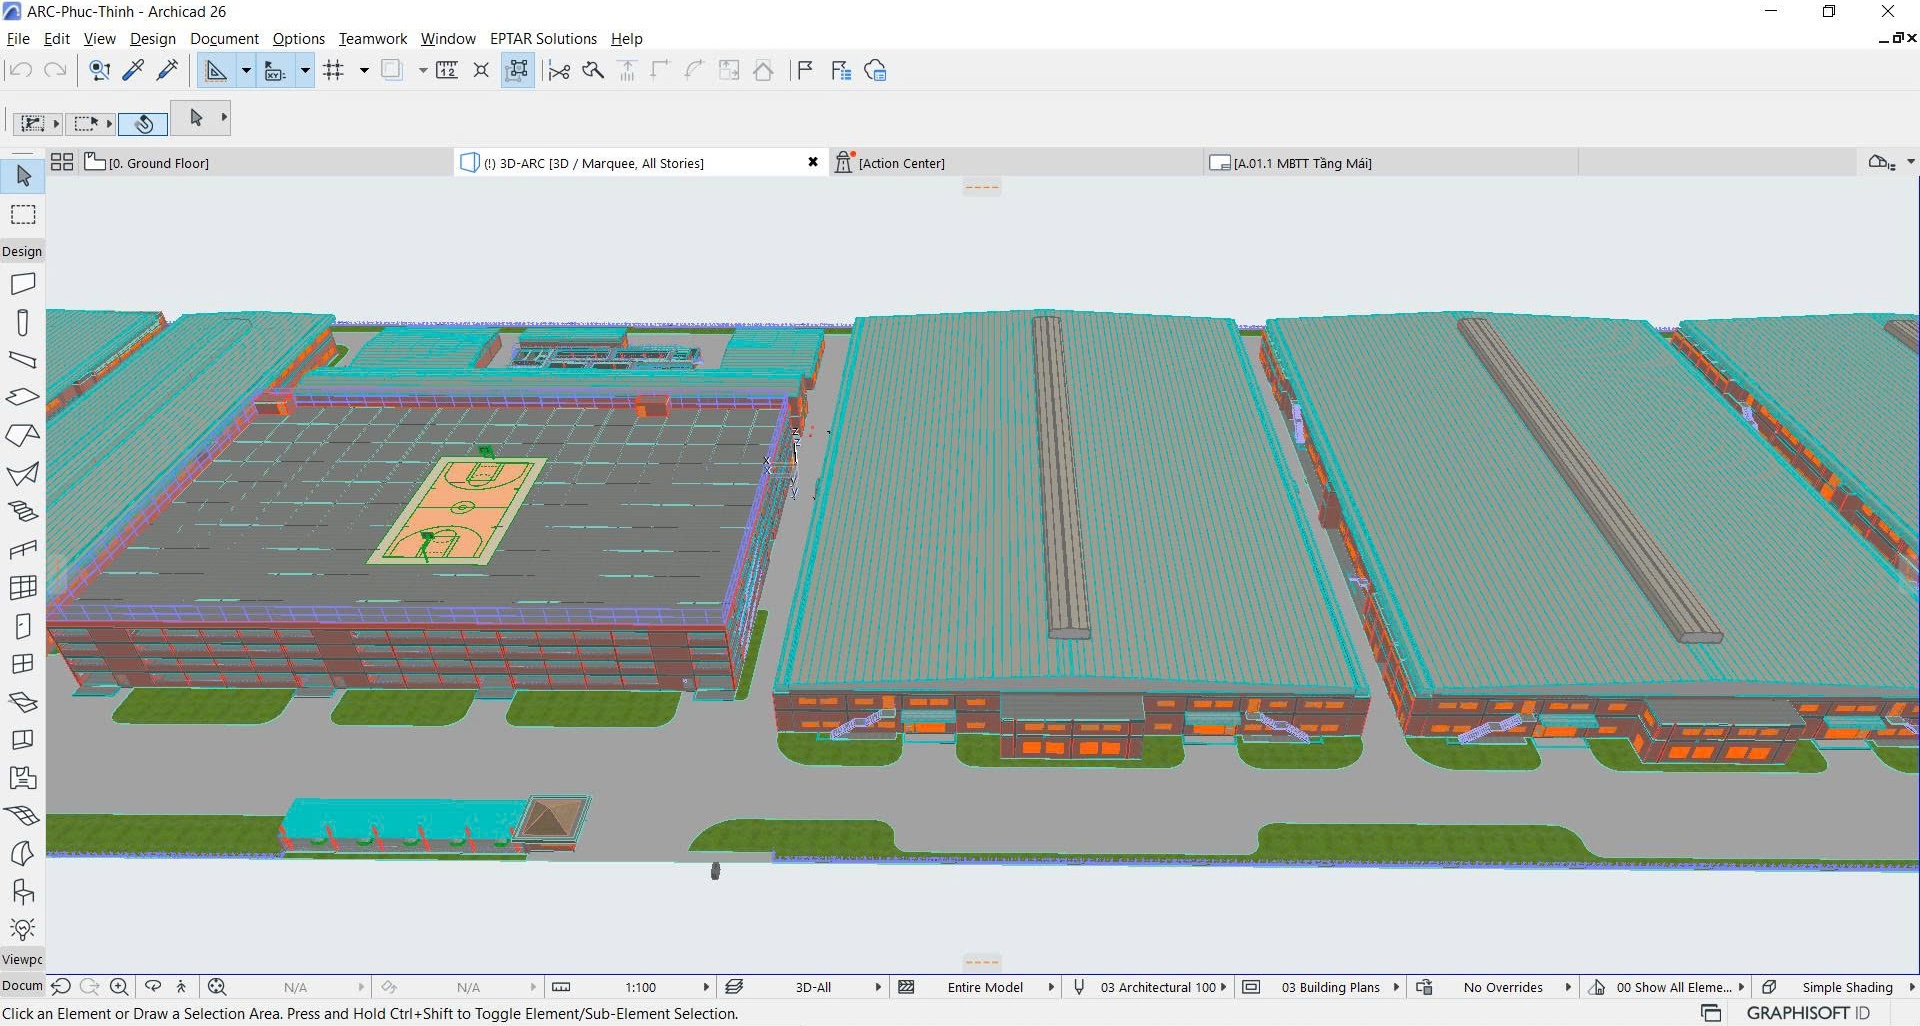Screen dimensions: 1920x1026
Task: Select the Stair tool in the toolbox
Action: coord(22,512)
